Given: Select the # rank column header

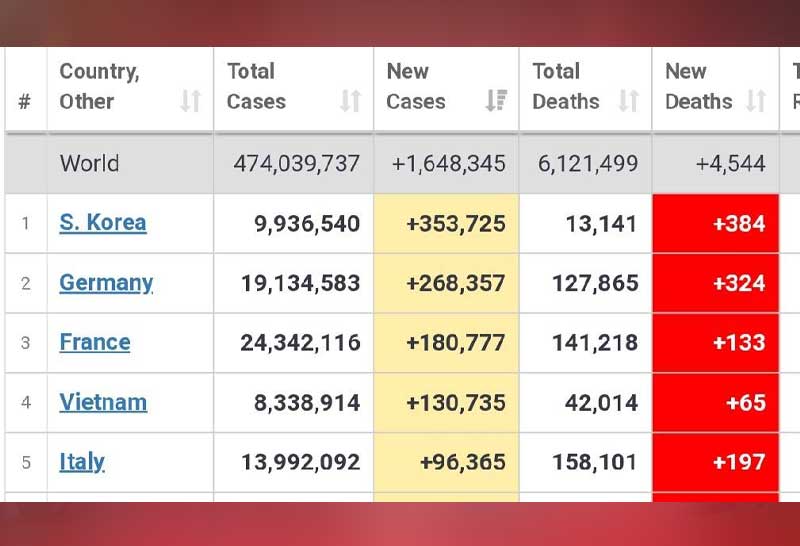Looking at the screenshot, I should tap(25, 101).
